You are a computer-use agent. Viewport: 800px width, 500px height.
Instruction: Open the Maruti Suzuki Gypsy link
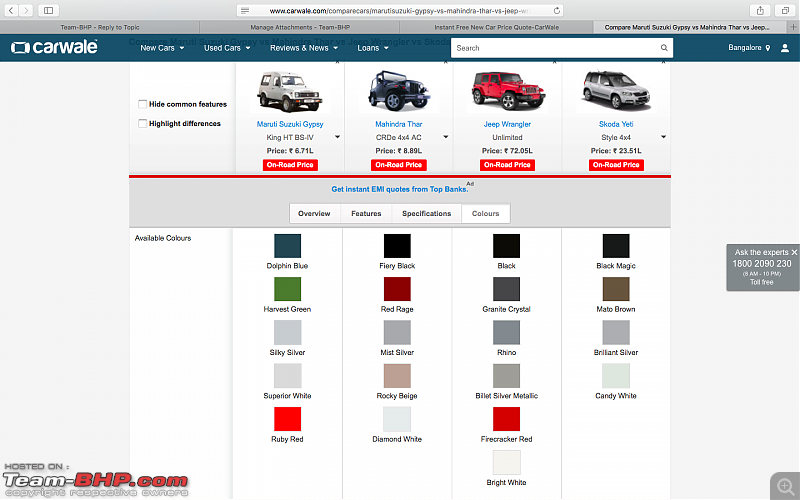coord(290,124)
